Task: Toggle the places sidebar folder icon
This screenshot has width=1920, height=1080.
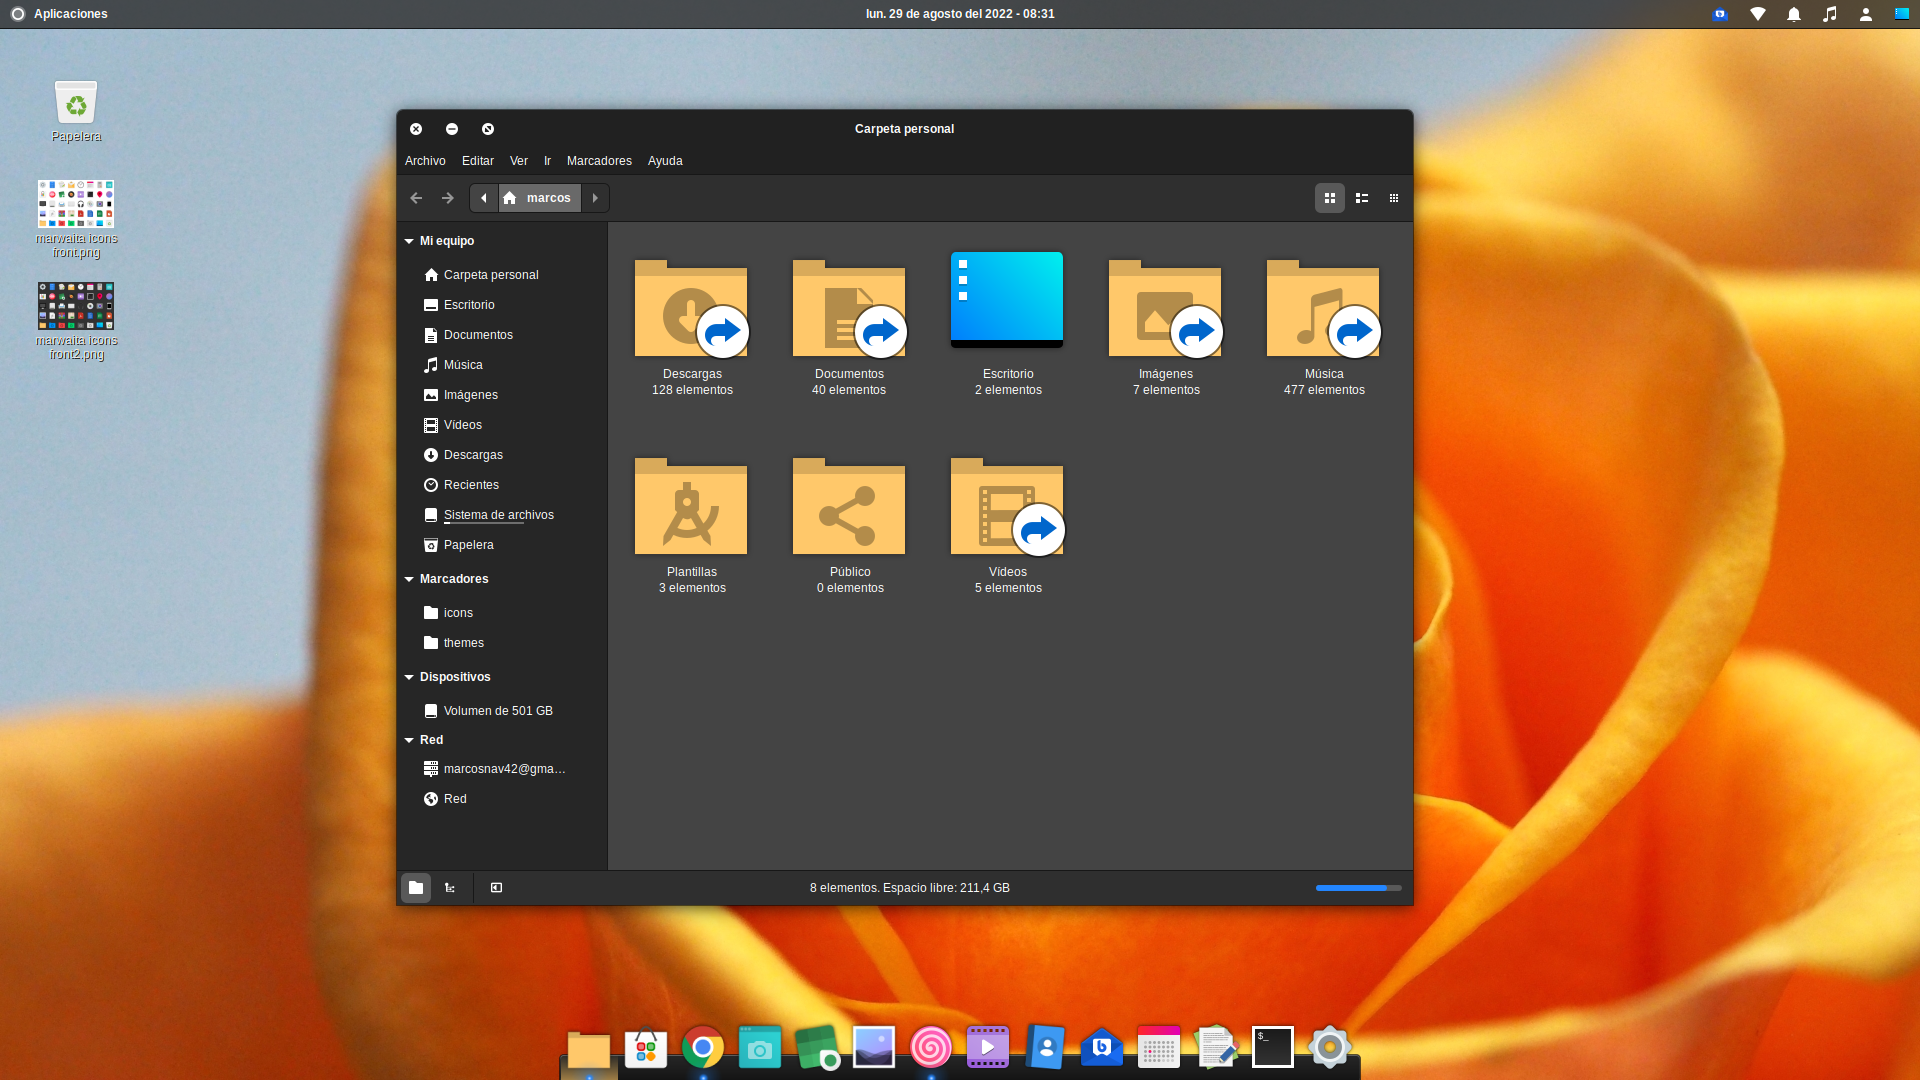Action: tap(416, 887)
